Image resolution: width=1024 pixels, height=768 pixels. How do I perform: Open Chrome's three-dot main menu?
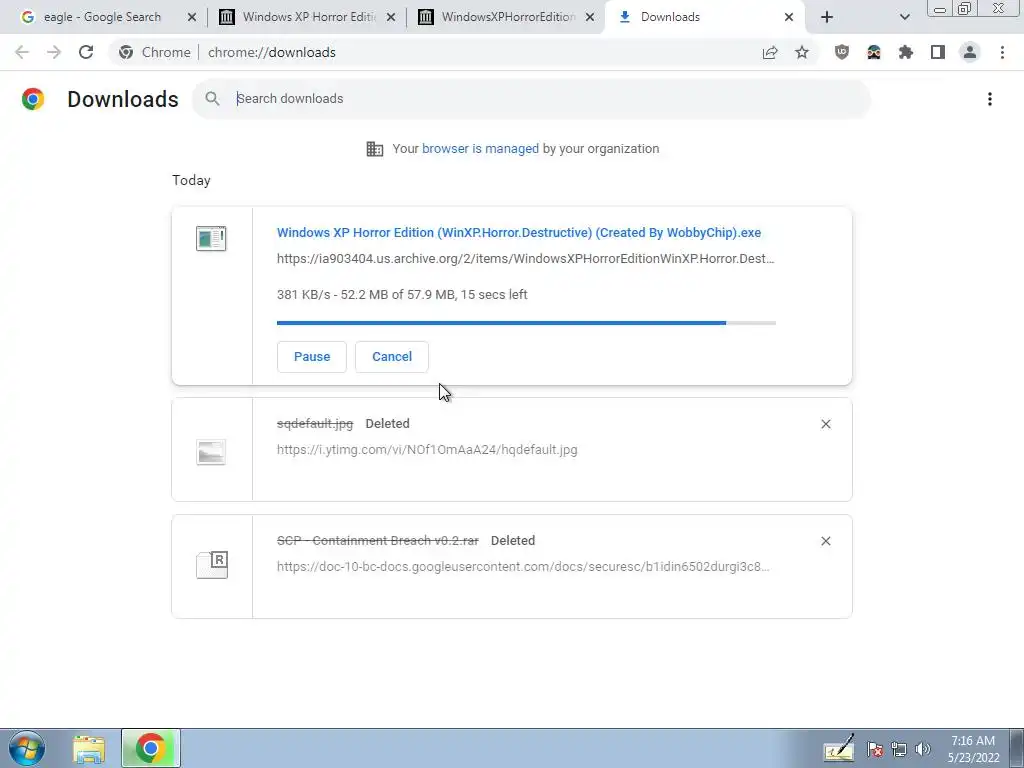pos(1002,52)
